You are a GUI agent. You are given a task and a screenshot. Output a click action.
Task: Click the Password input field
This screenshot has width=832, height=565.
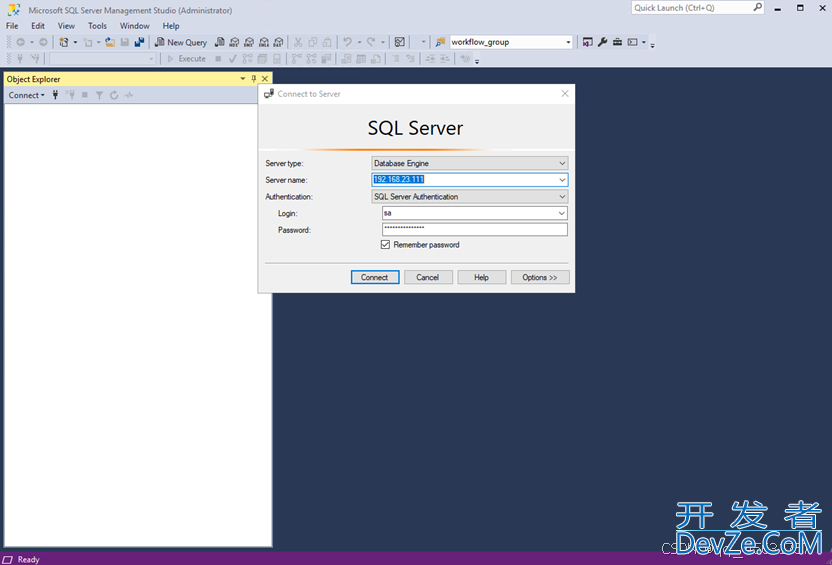click(474, 229)
